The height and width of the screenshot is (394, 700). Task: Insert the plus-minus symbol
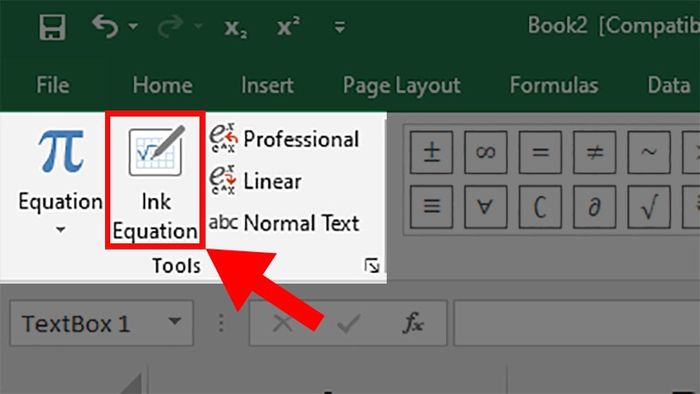tap(431, 152)
